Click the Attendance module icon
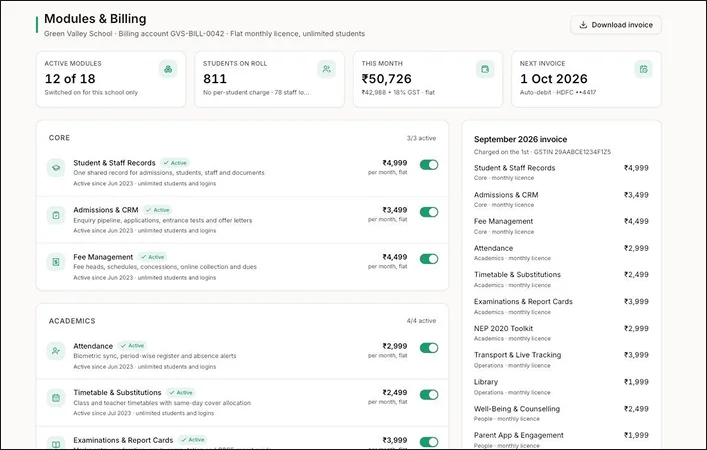The height and width of the screenshot is (450, 707). point(56,351)
